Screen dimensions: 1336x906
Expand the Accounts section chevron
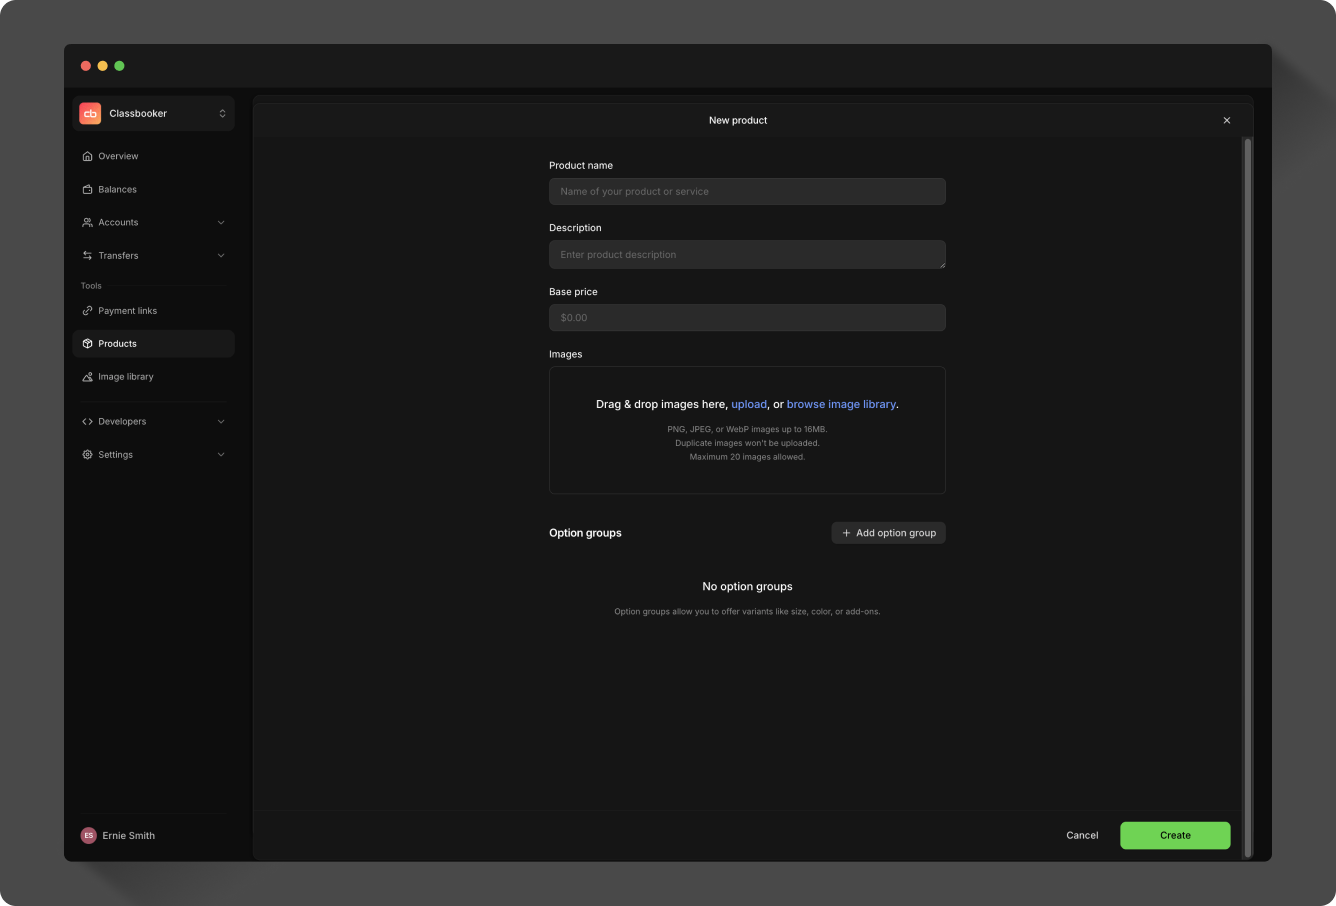[x=221, y=222]
